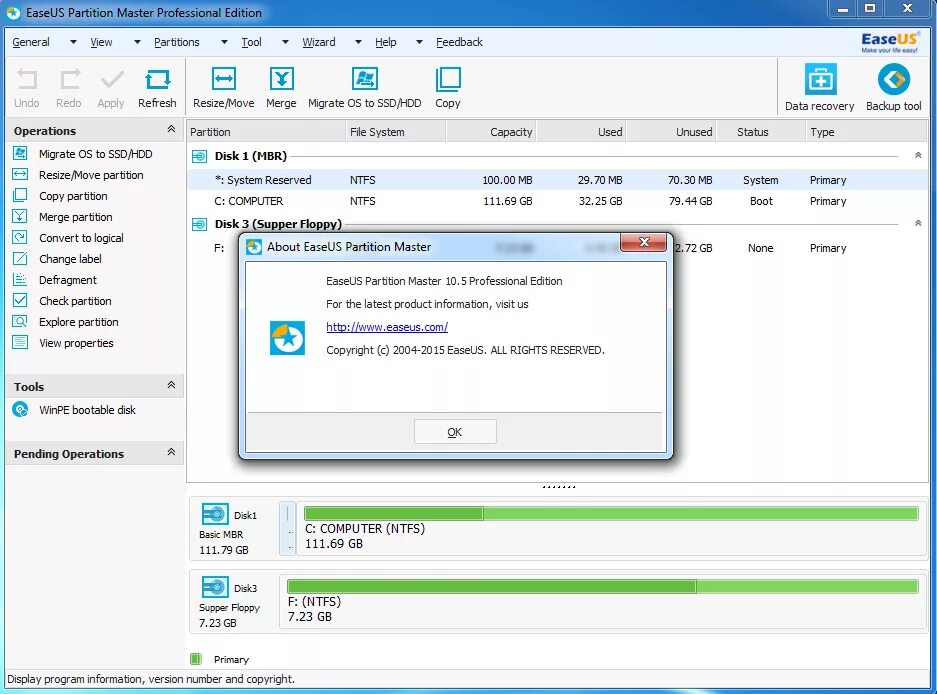The height and width of the screenshot is (694, 937).
Task: Select the small System Reserved block on Disk1
Action: (287, 529)
